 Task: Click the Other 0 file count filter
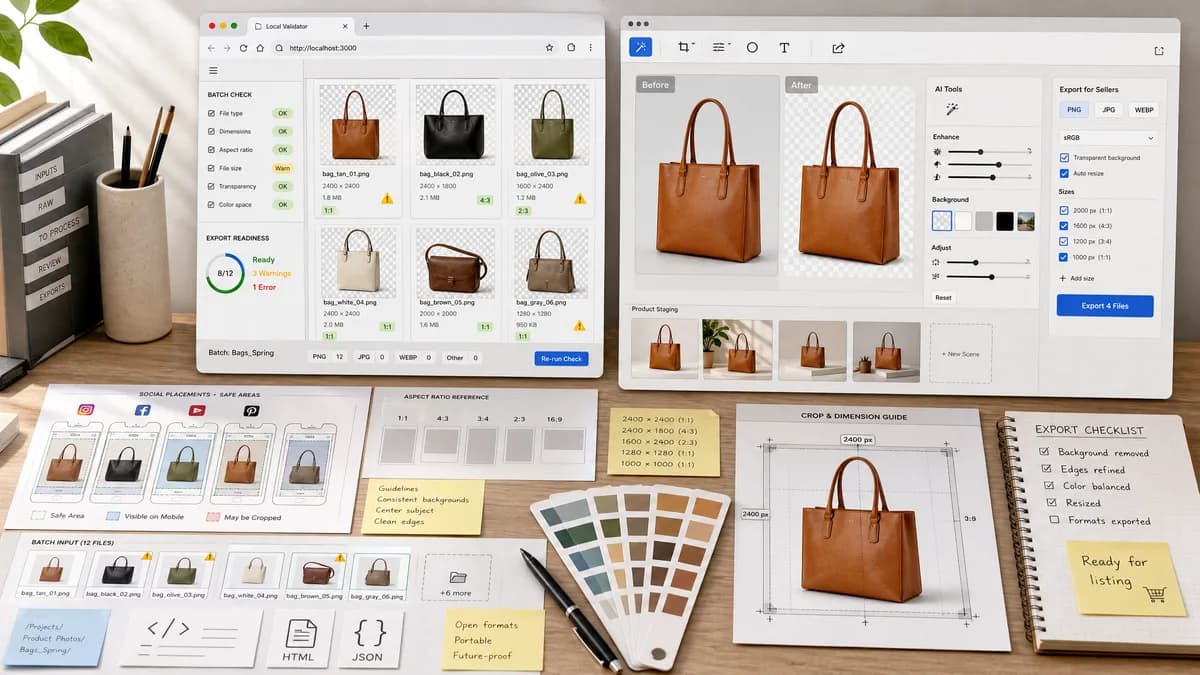coord(461,357)
